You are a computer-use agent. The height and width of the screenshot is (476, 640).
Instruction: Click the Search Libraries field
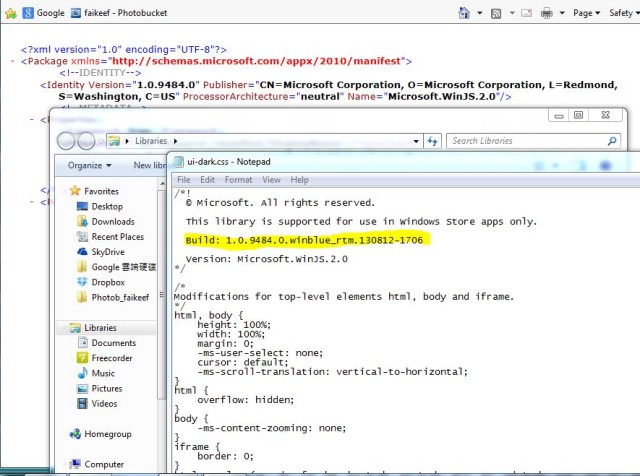[533, 141]
